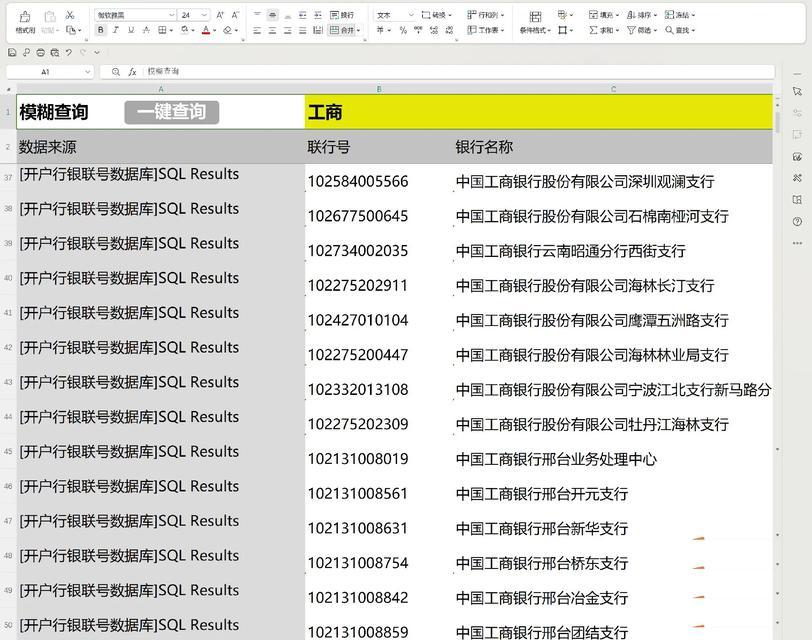This screenshot has width=812, height=640.
Task: Click the borders grid icon
Action: [x=162, y=30]
